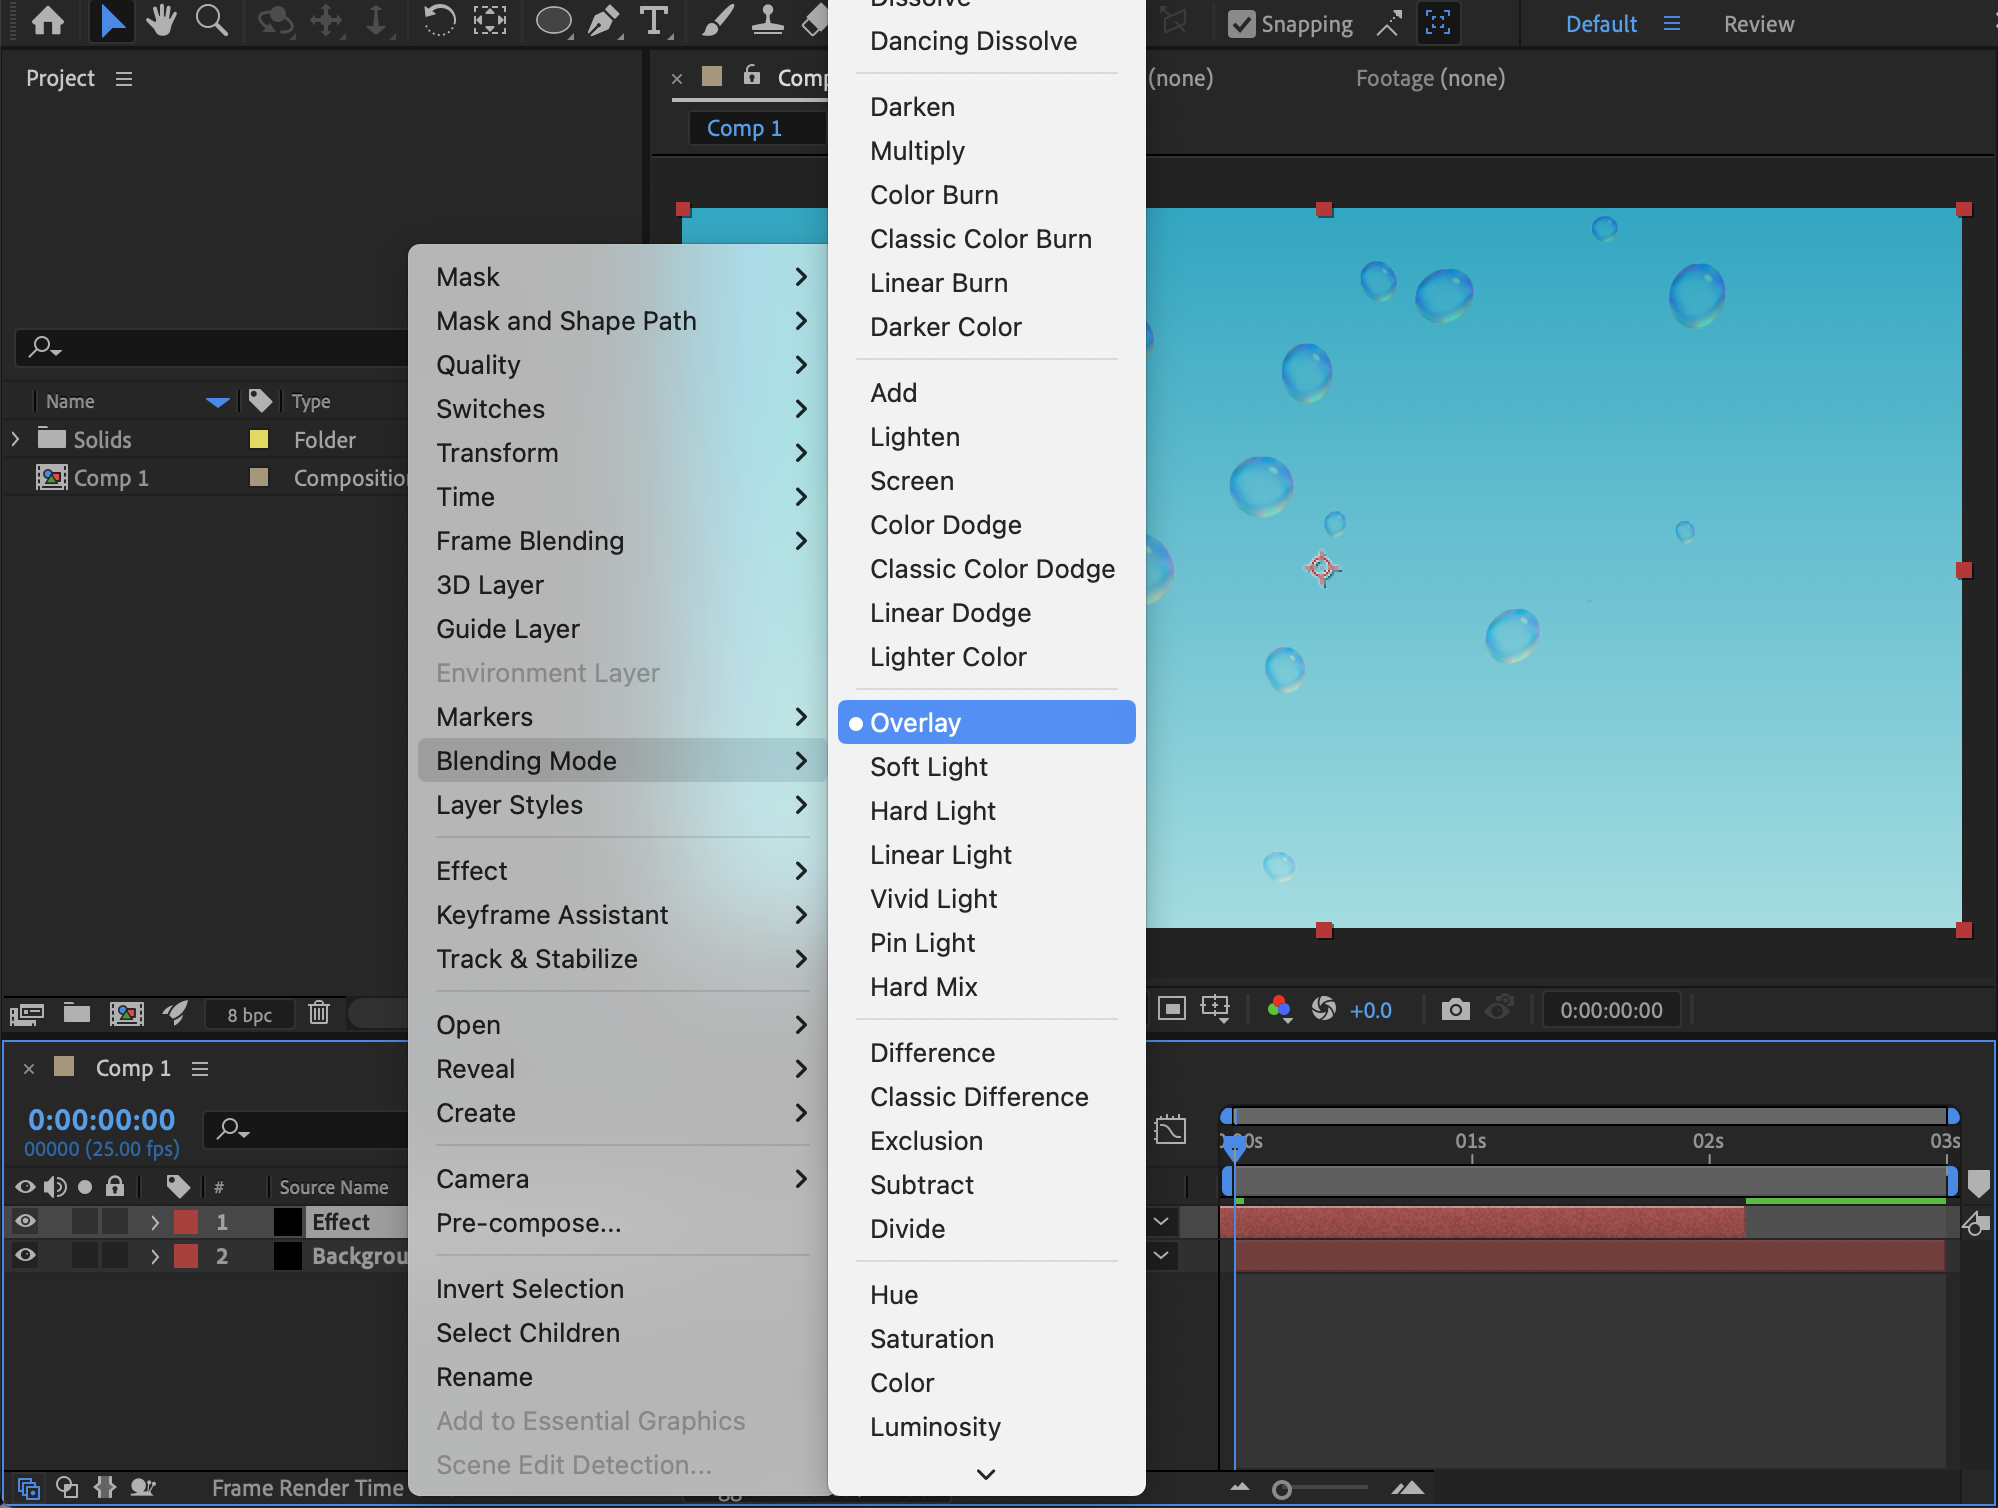Take snapshot with camera icon

[x=1455, y=1010]
